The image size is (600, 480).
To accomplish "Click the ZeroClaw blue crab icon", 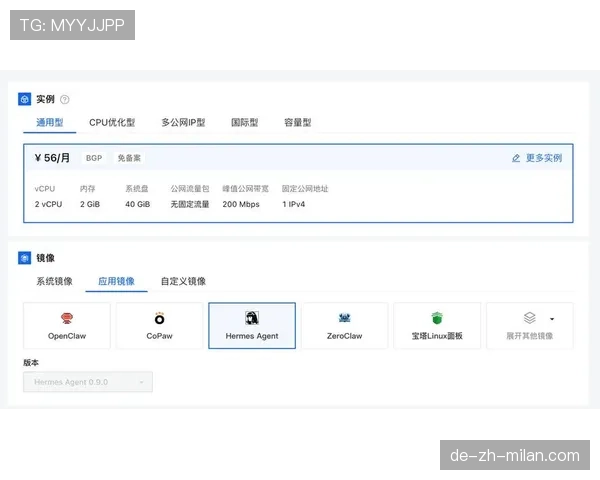I will click(x=344, y=318).
